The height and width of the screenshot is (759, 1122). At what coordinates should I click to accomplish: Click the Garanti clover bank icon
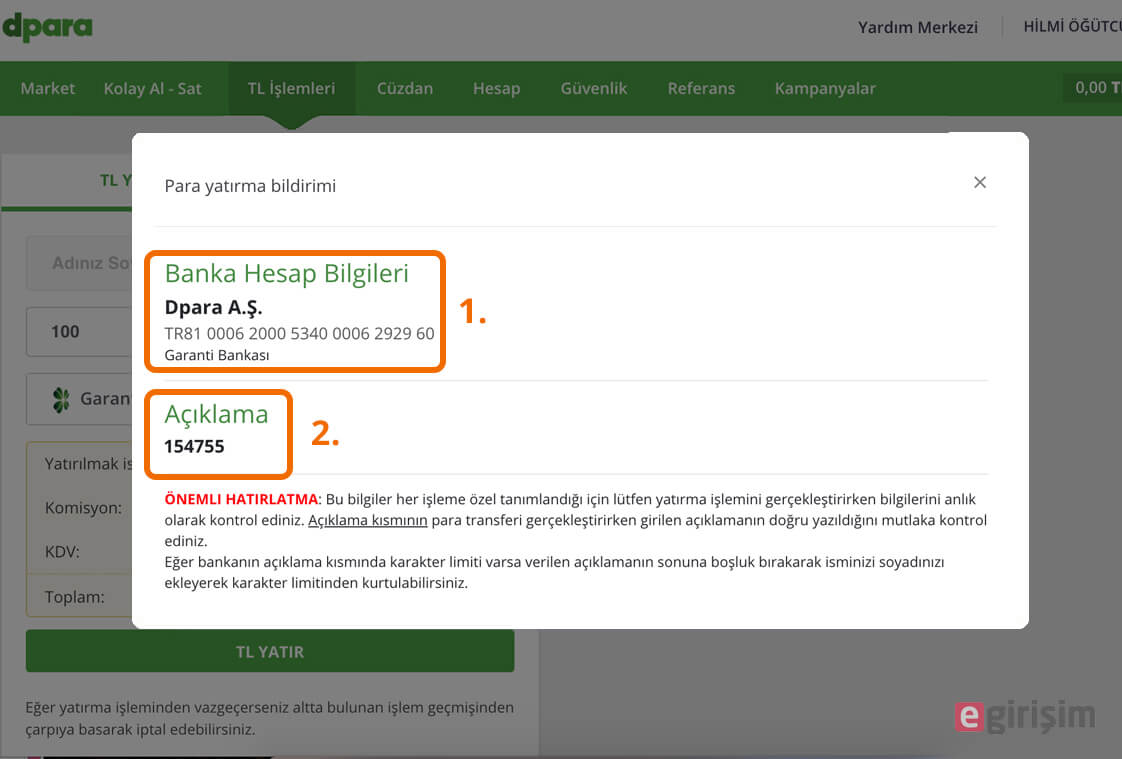coord(62,399)
